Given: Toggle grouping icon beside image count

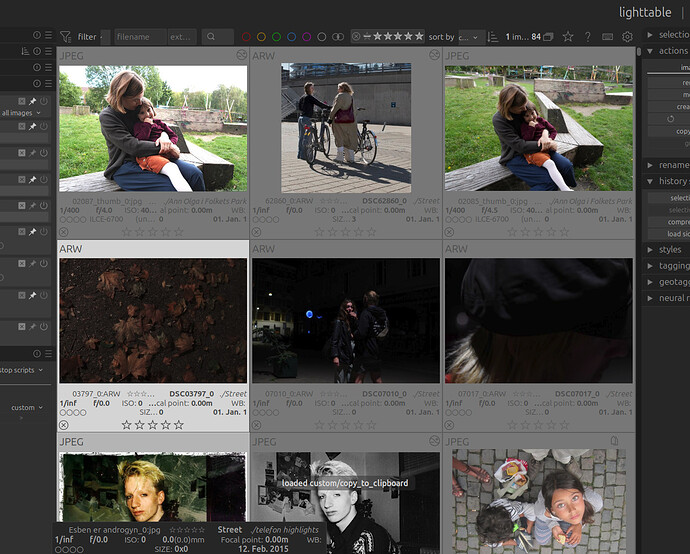Looking at the screenshot, I should point(548,37).
